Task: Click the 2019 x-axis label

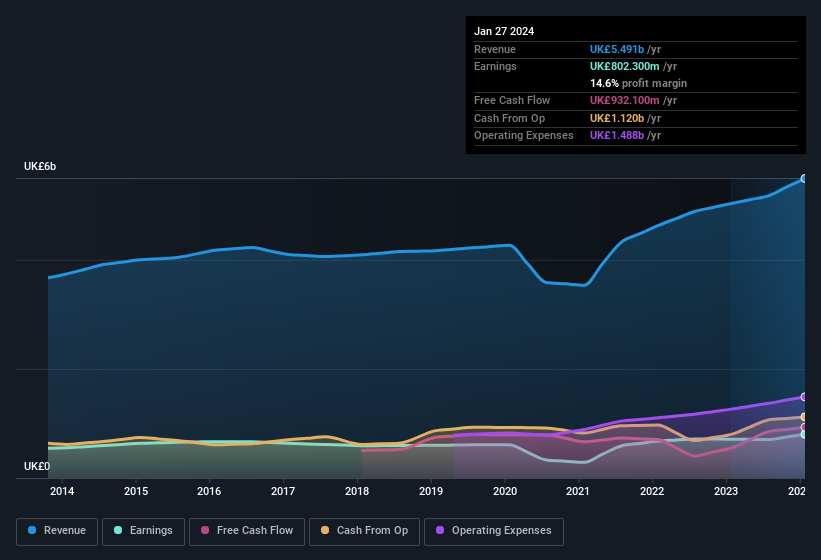Action: (x=431, y=491)
